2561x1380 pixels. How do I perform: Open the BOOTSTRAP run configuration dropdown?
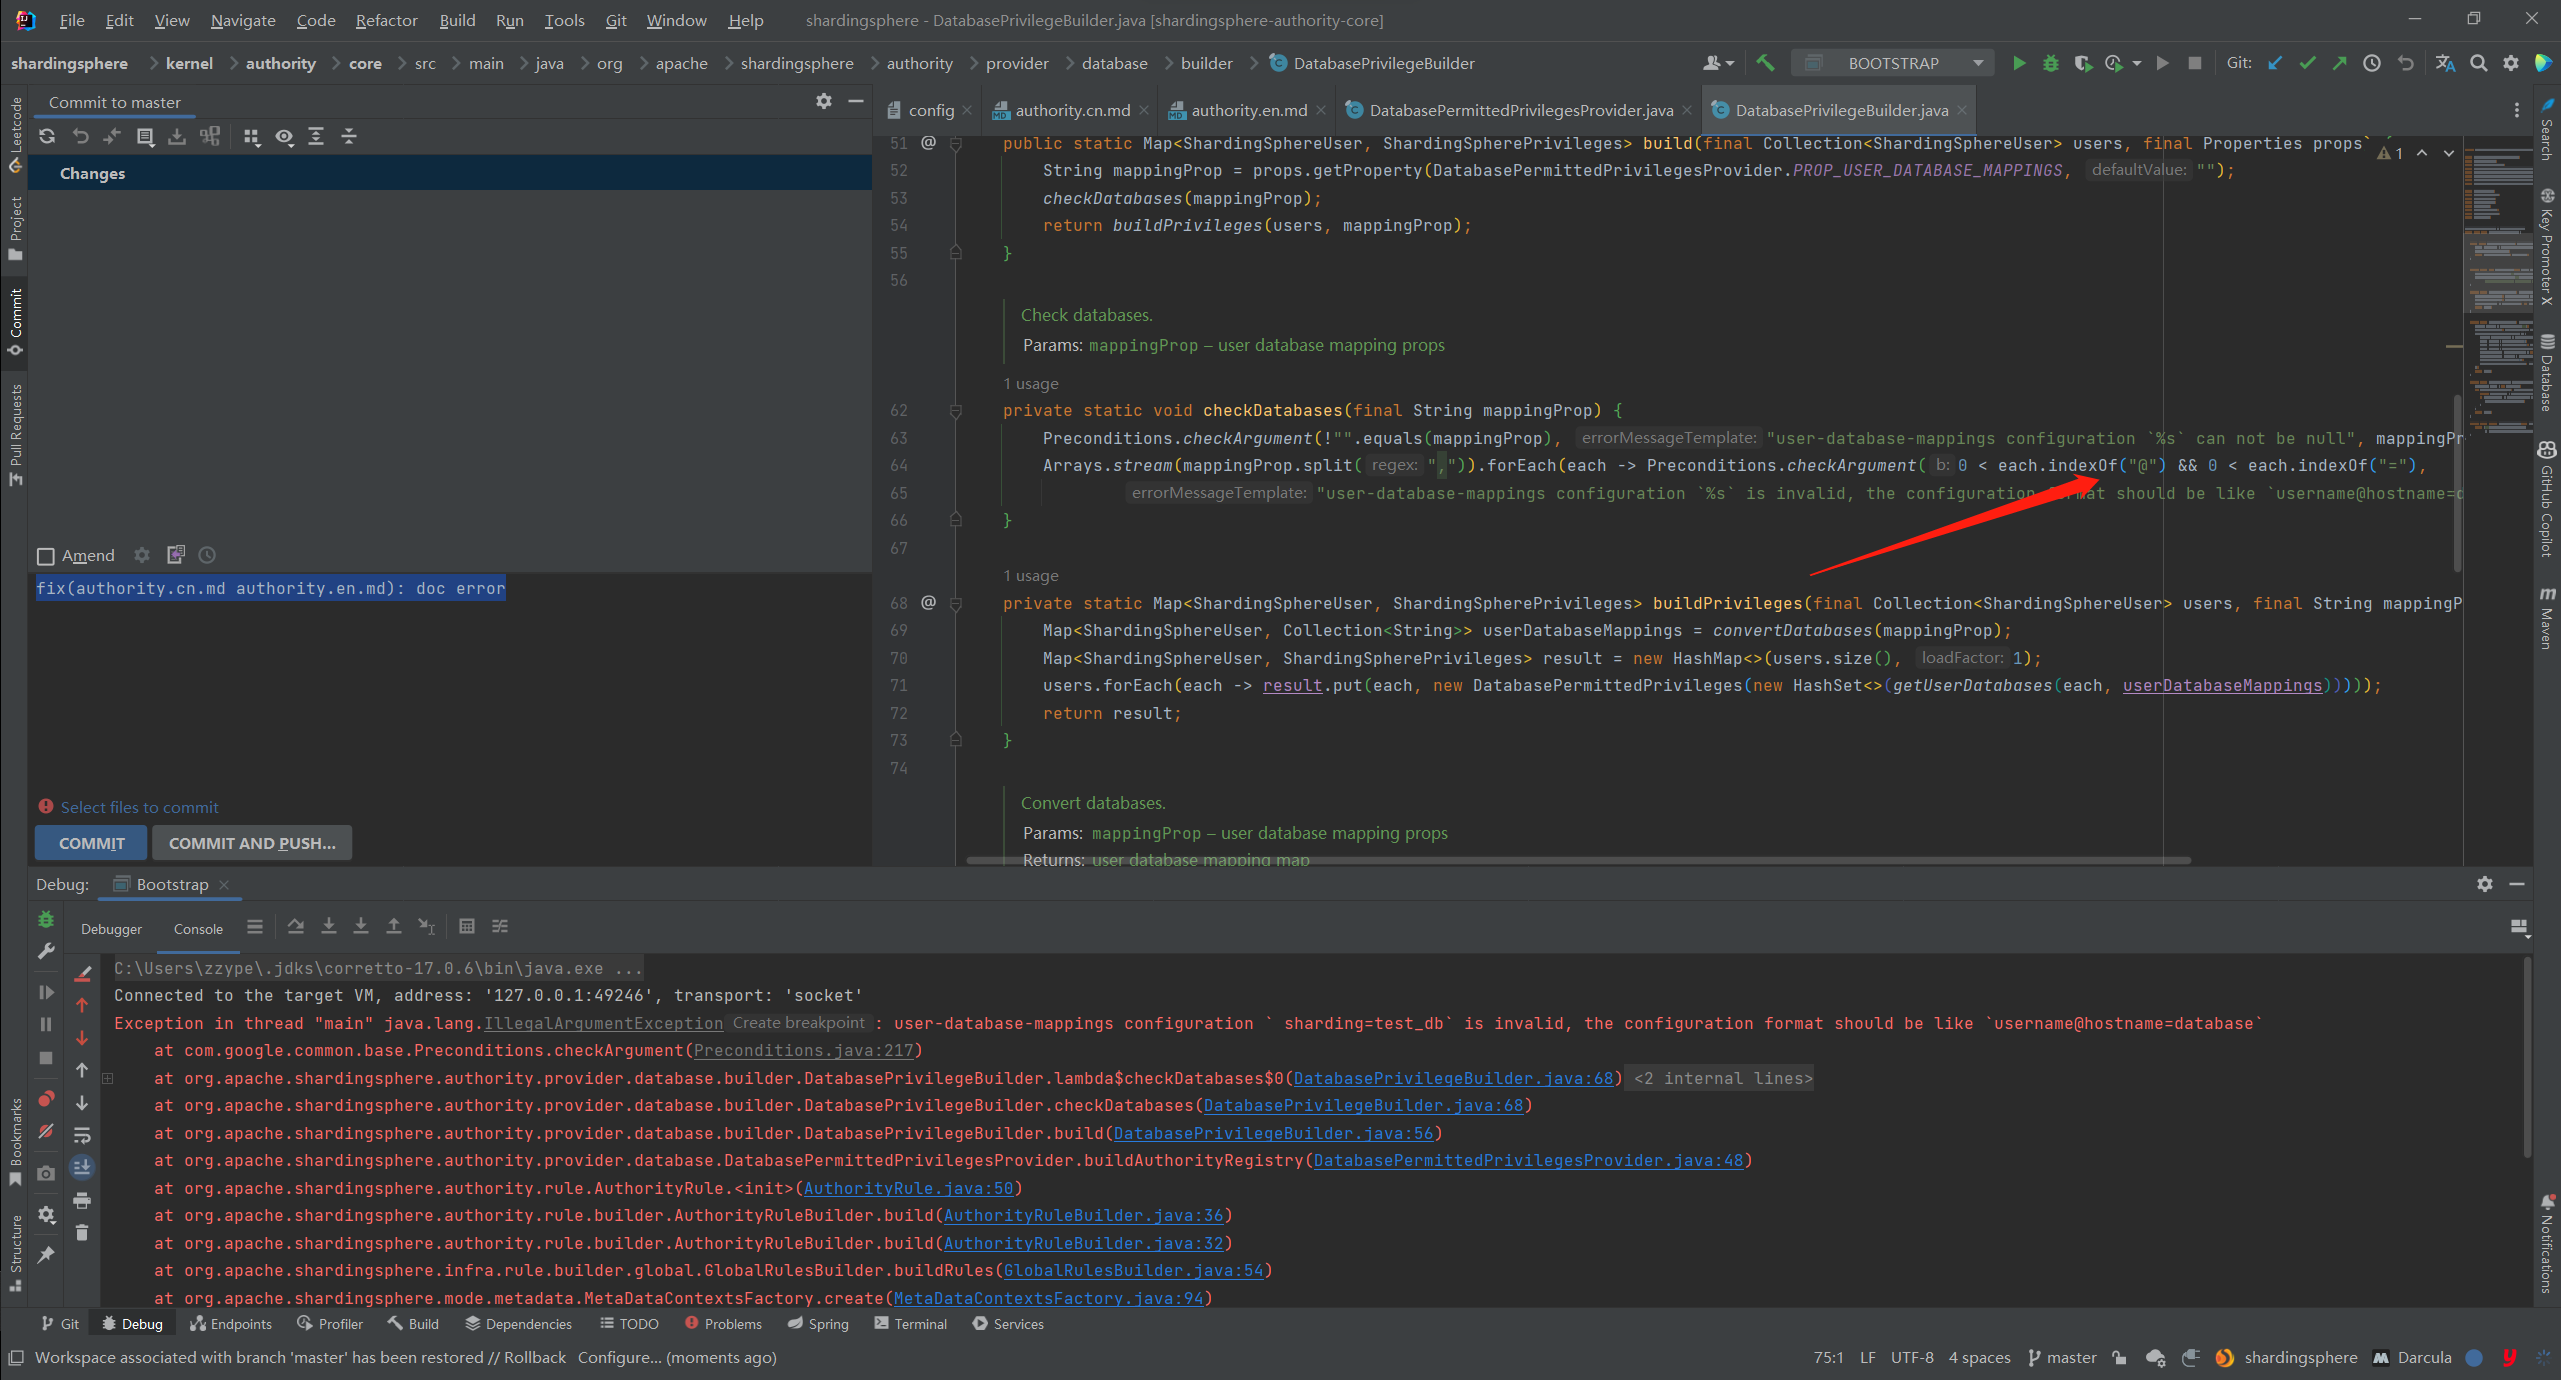click(x=1893, y=63)
